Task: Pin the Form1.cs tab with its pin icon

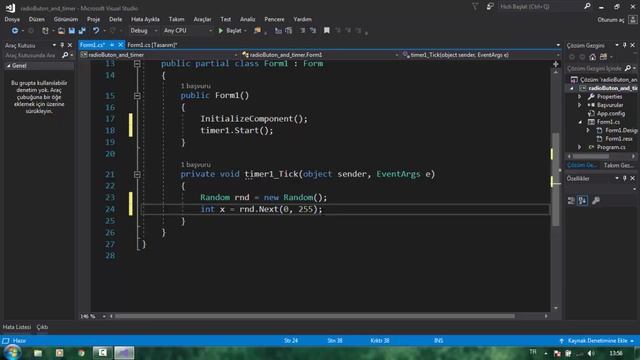Action: pyautogui.click(x=112, y=45)
